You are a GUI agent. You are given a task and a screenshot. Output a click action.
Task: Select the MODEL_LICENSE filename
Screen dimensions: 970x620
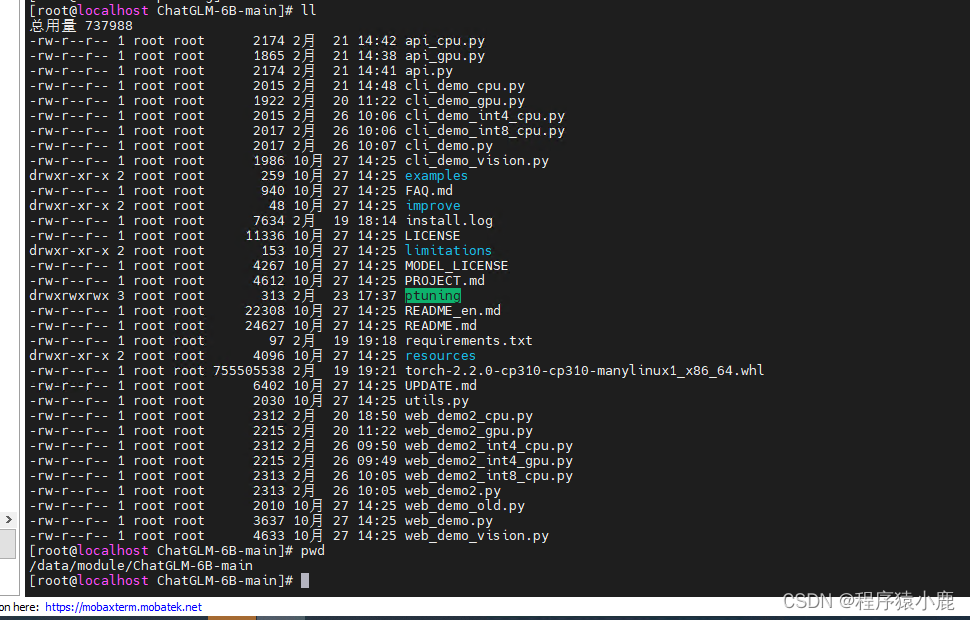pyautogui.click(x=457, y=266)
